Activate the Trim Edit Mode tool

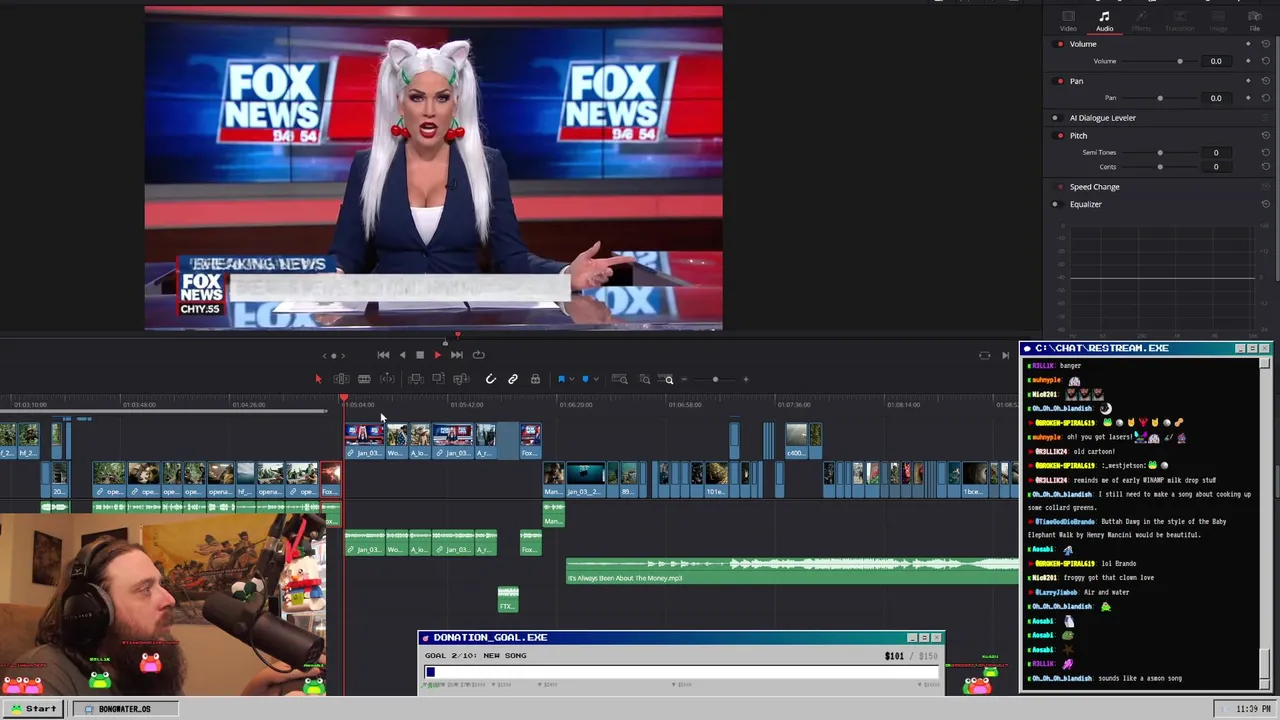click(x=341, y=379)
